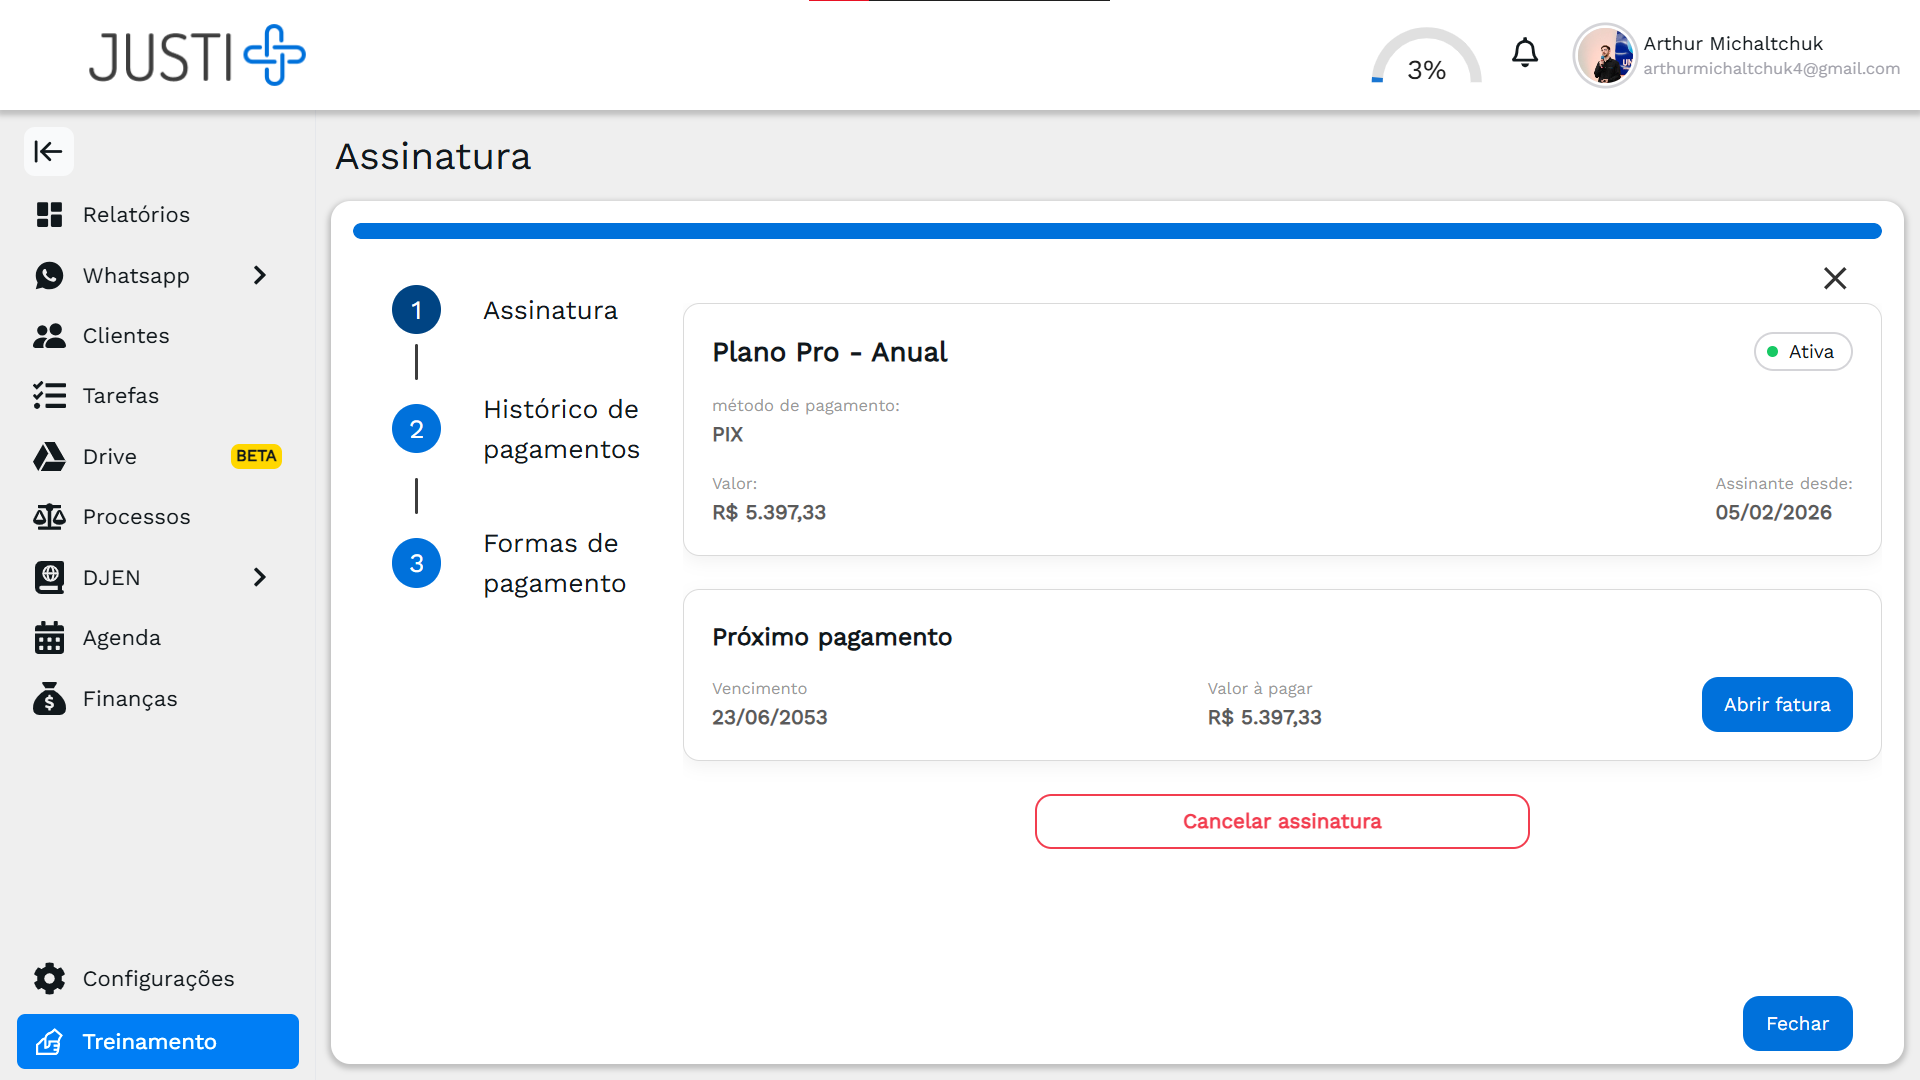Open the Relatórios panel icon
Viewport: 1920px width, 1080px height.
[x=50, y=214]
